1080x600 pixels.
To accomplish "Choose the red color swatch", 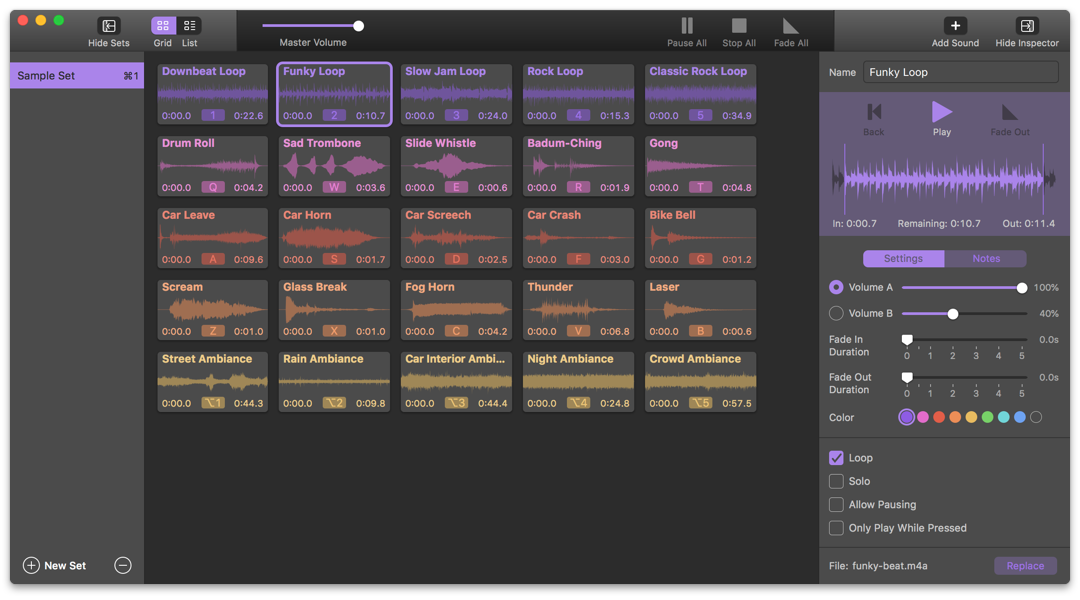I will tap(939, 417).
